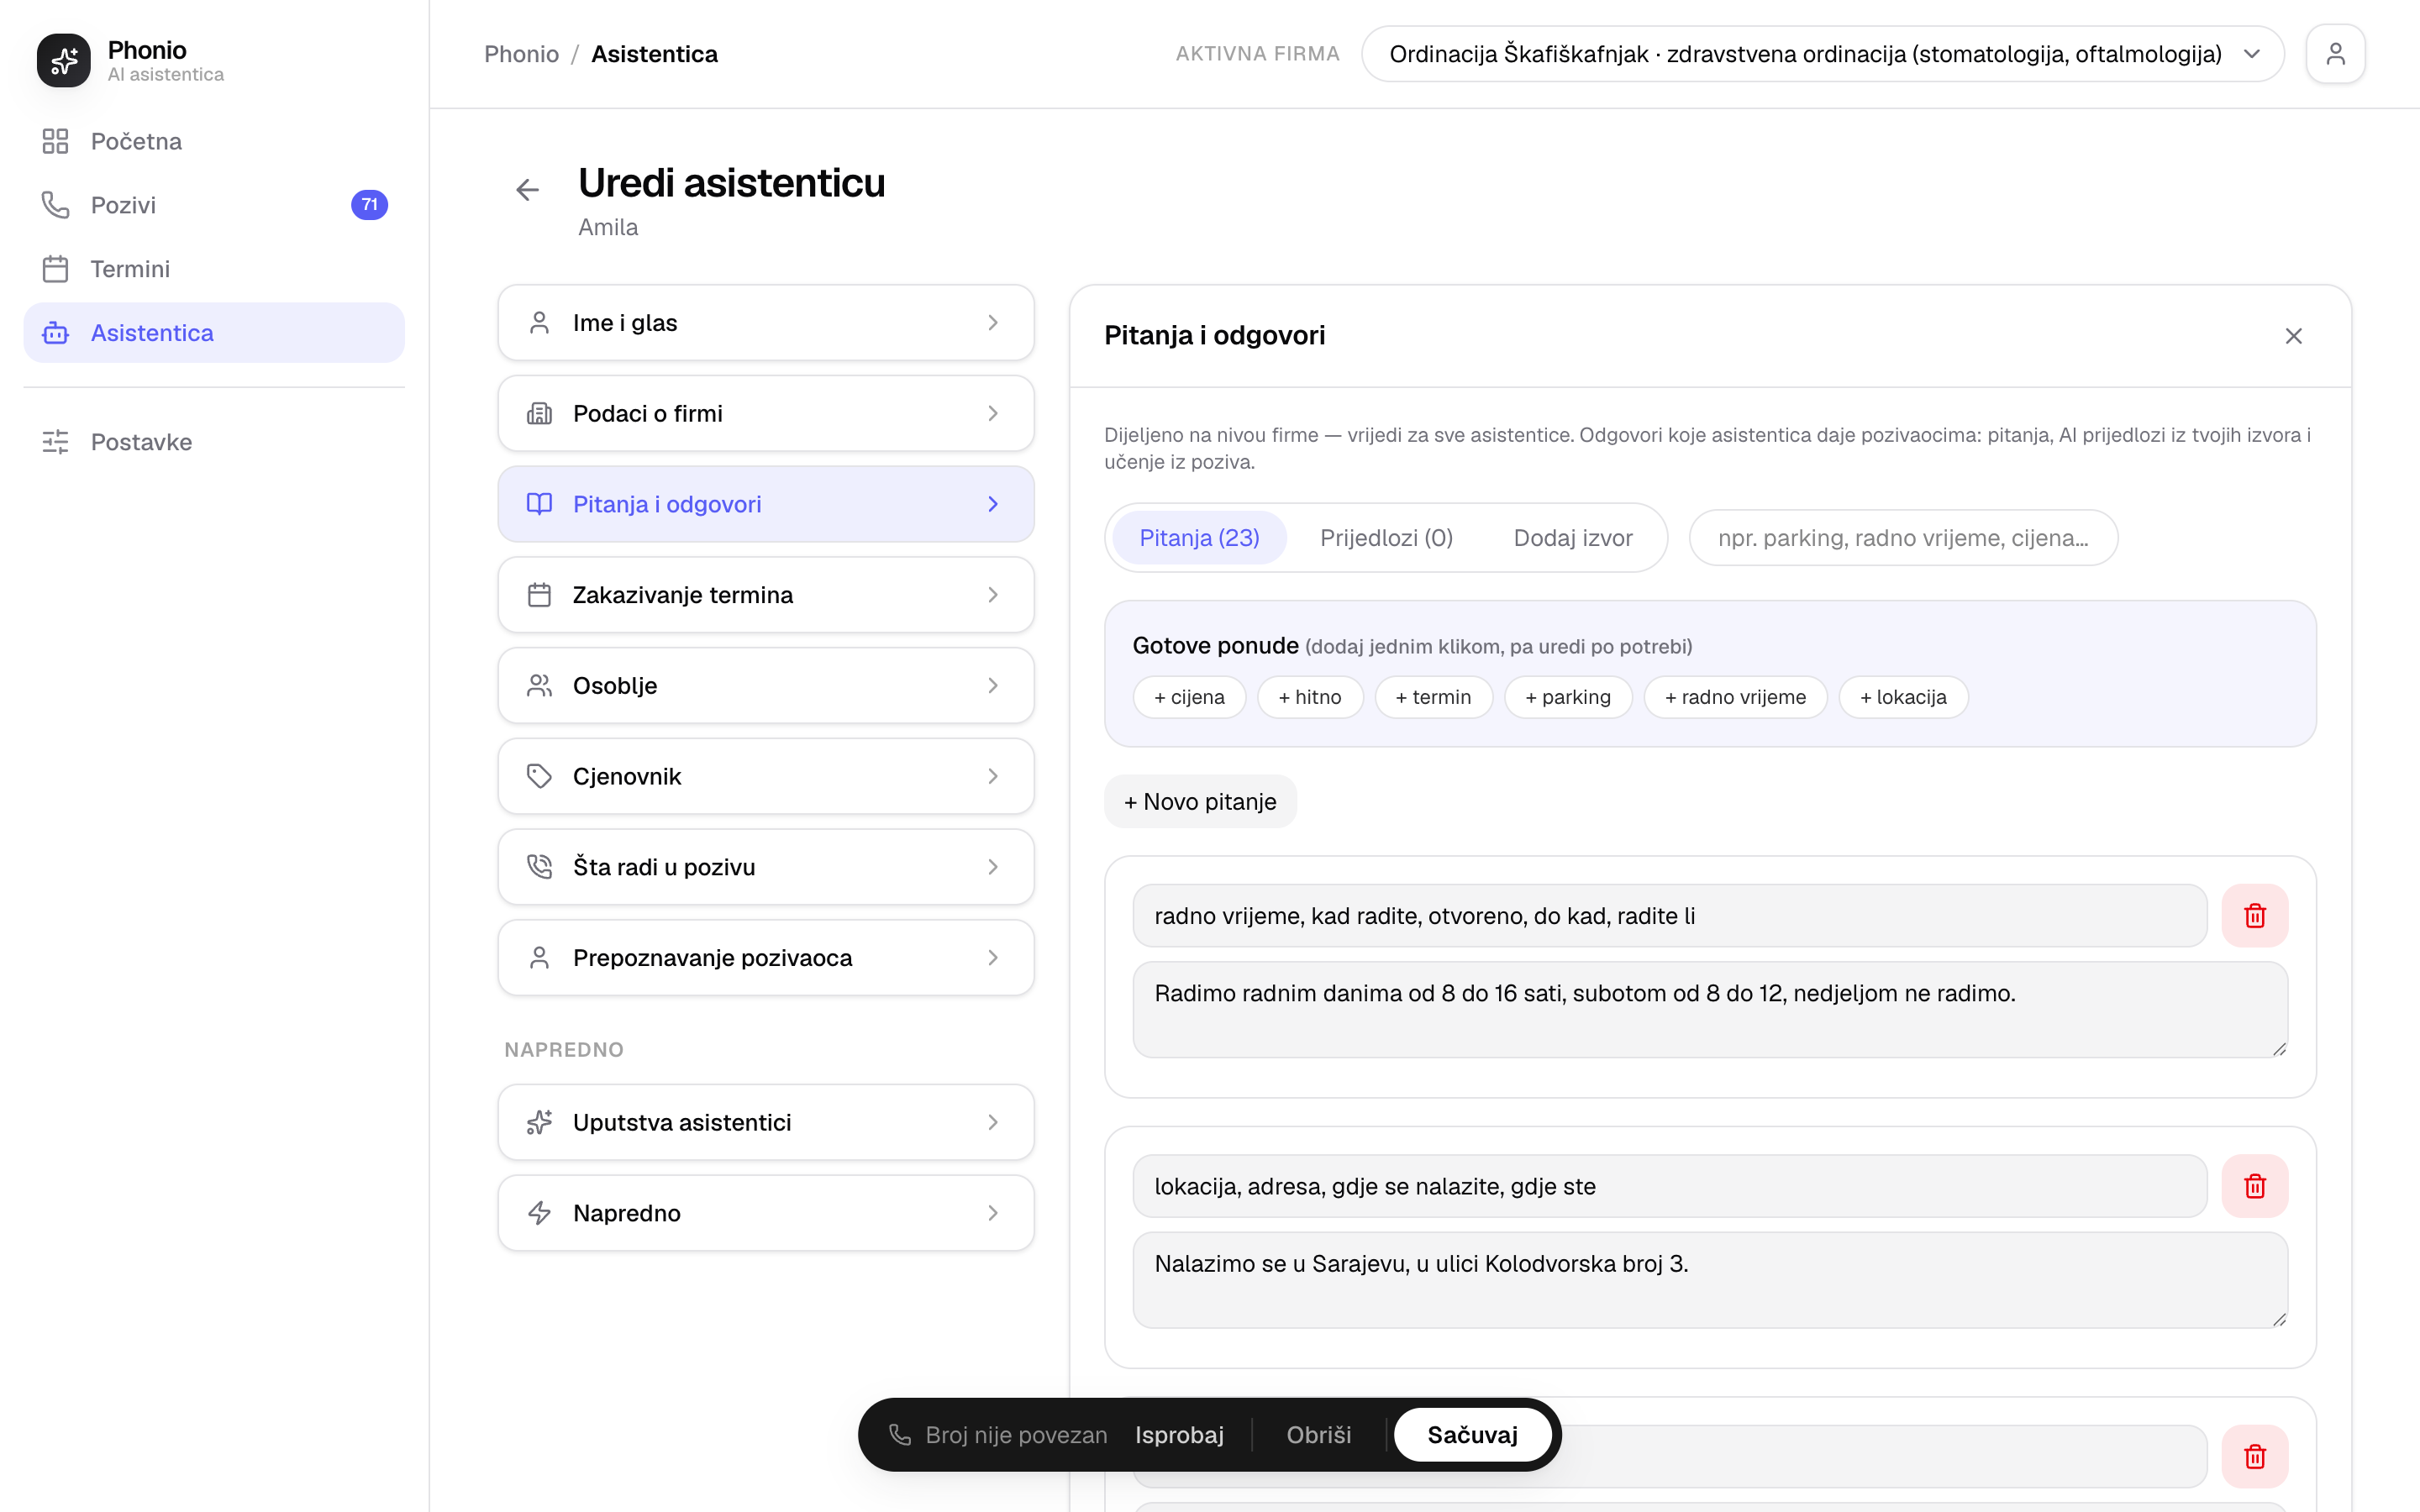Click the phone icon beside Broj nije povezan
This screenshot has height=1512, width=2420.
coord(900,1435)
